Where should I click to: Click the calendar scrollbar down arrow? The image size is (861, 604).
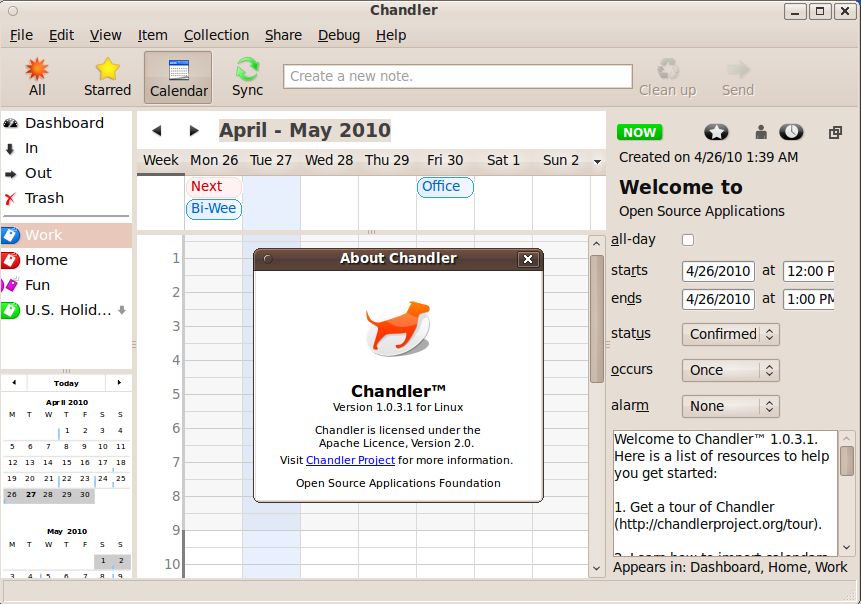click(597, 569)
